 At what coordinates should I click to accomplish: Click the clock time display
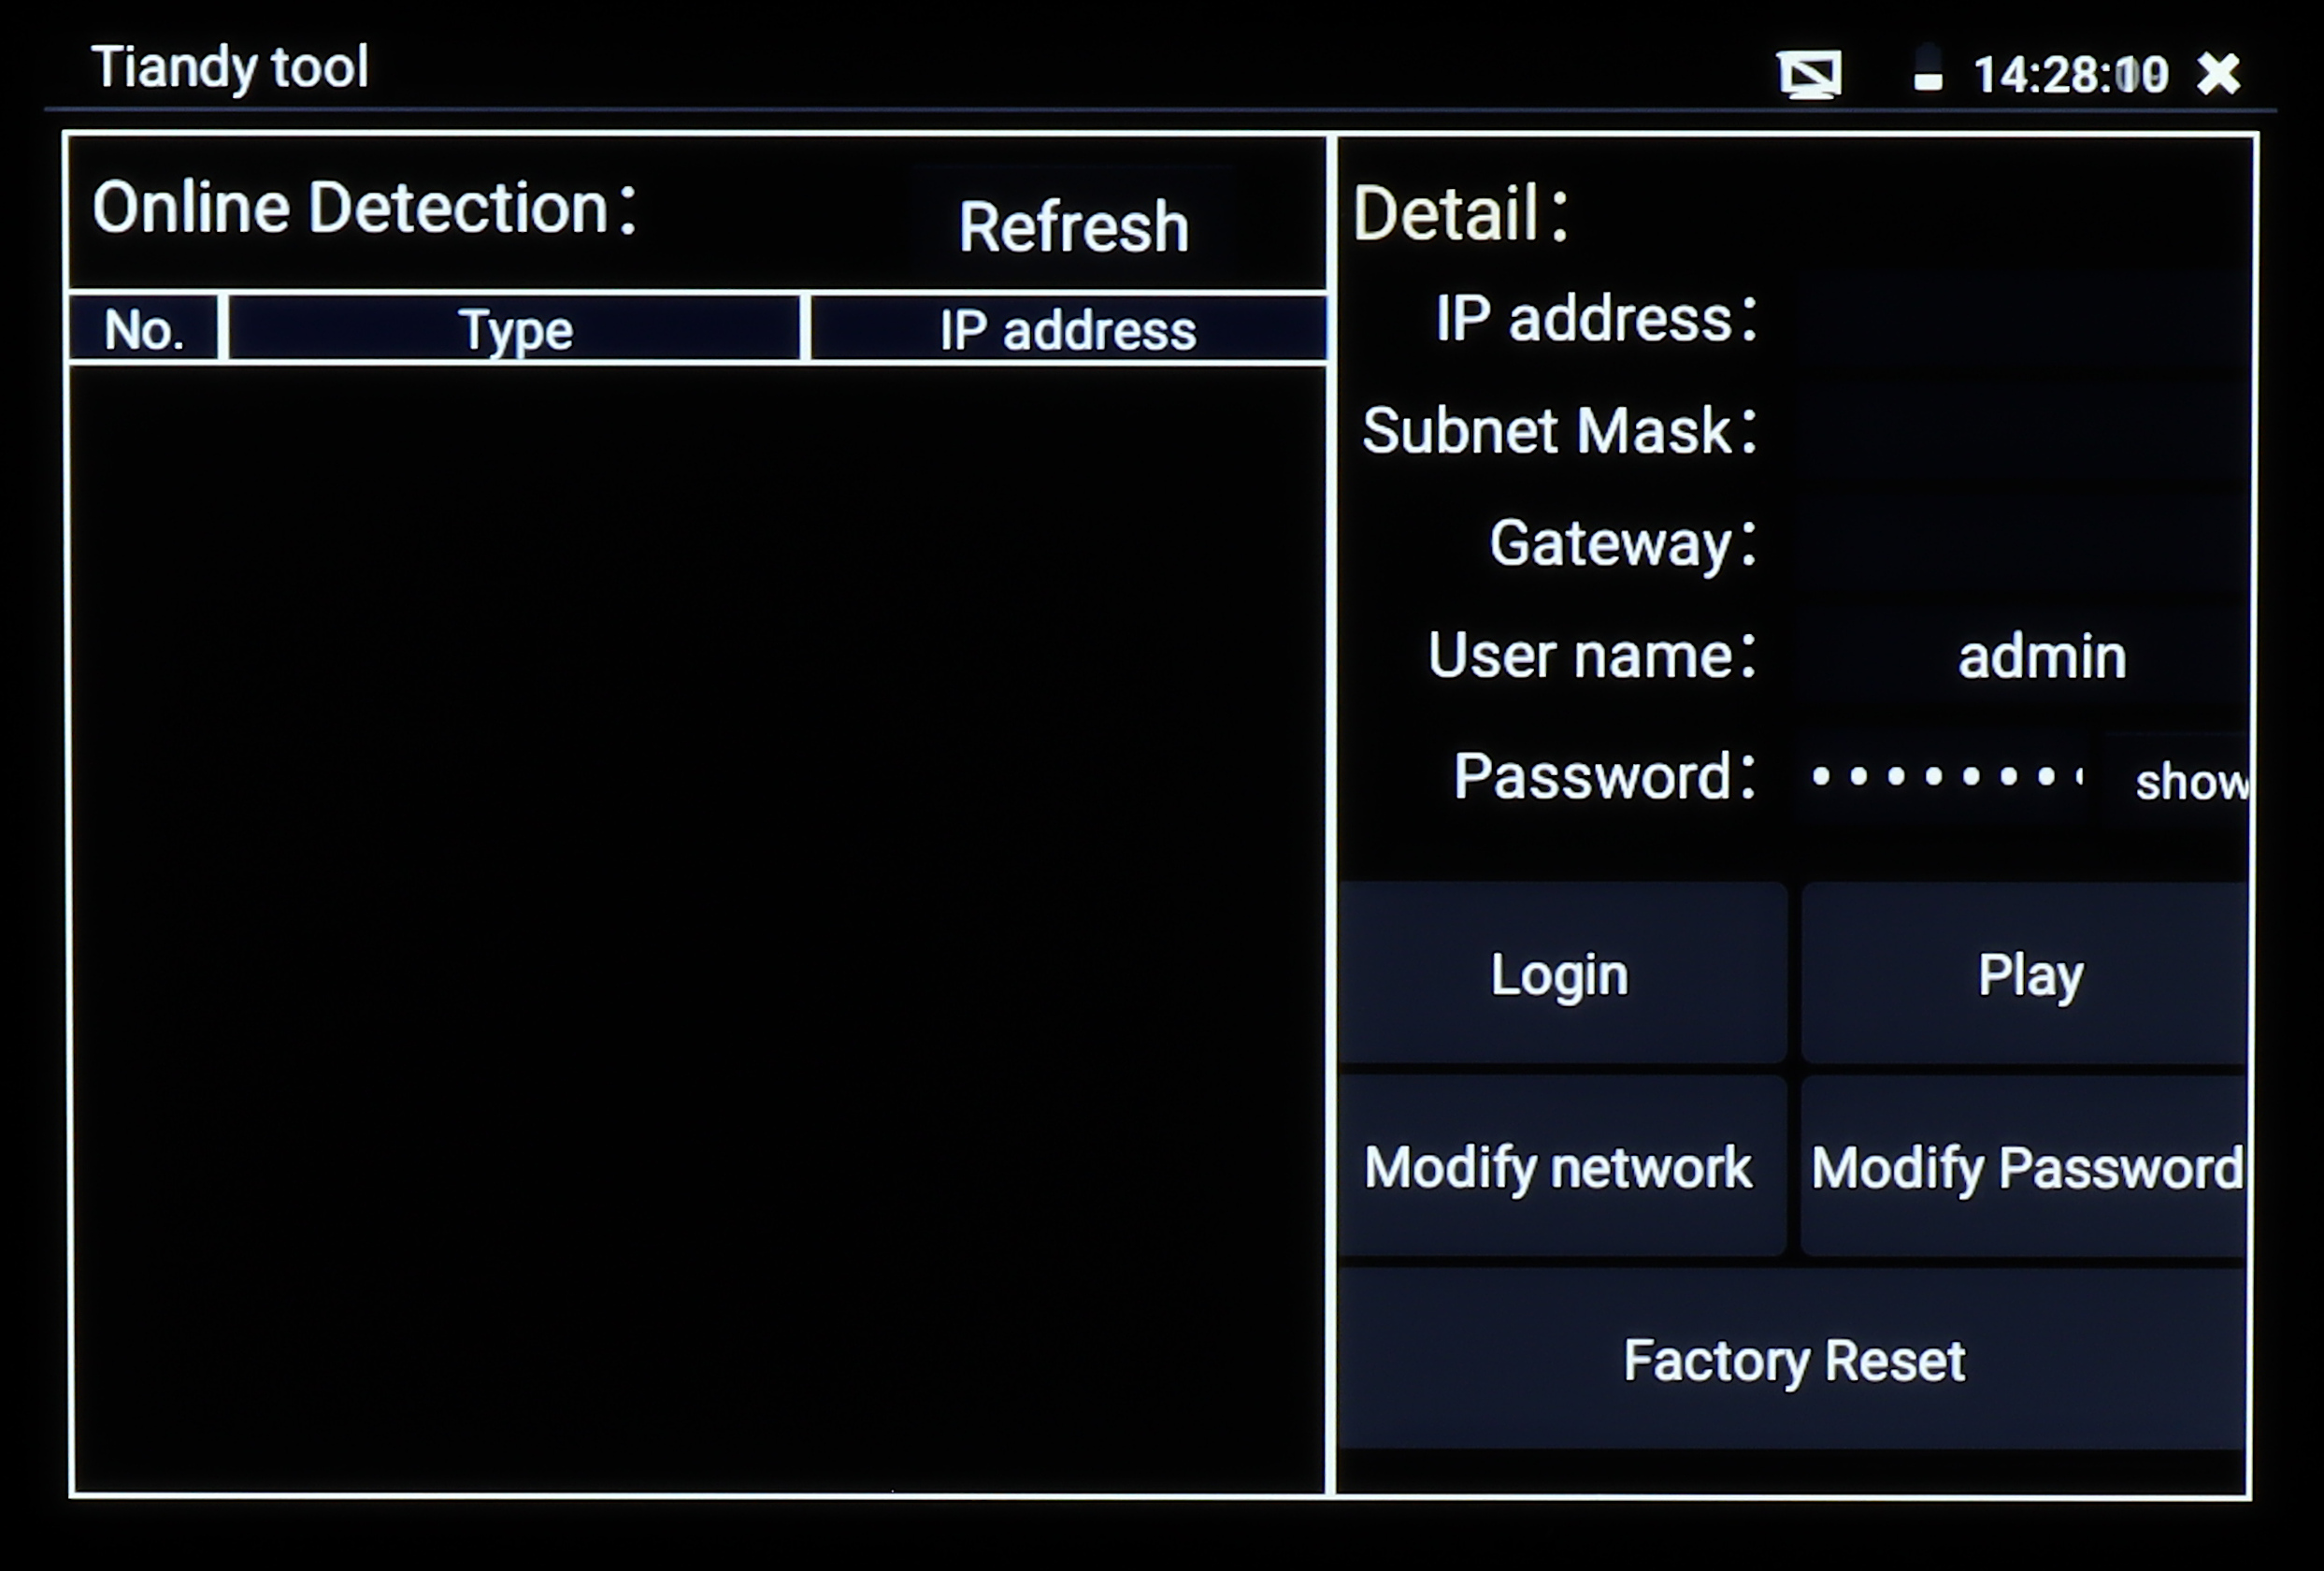tap(2070, 75)
